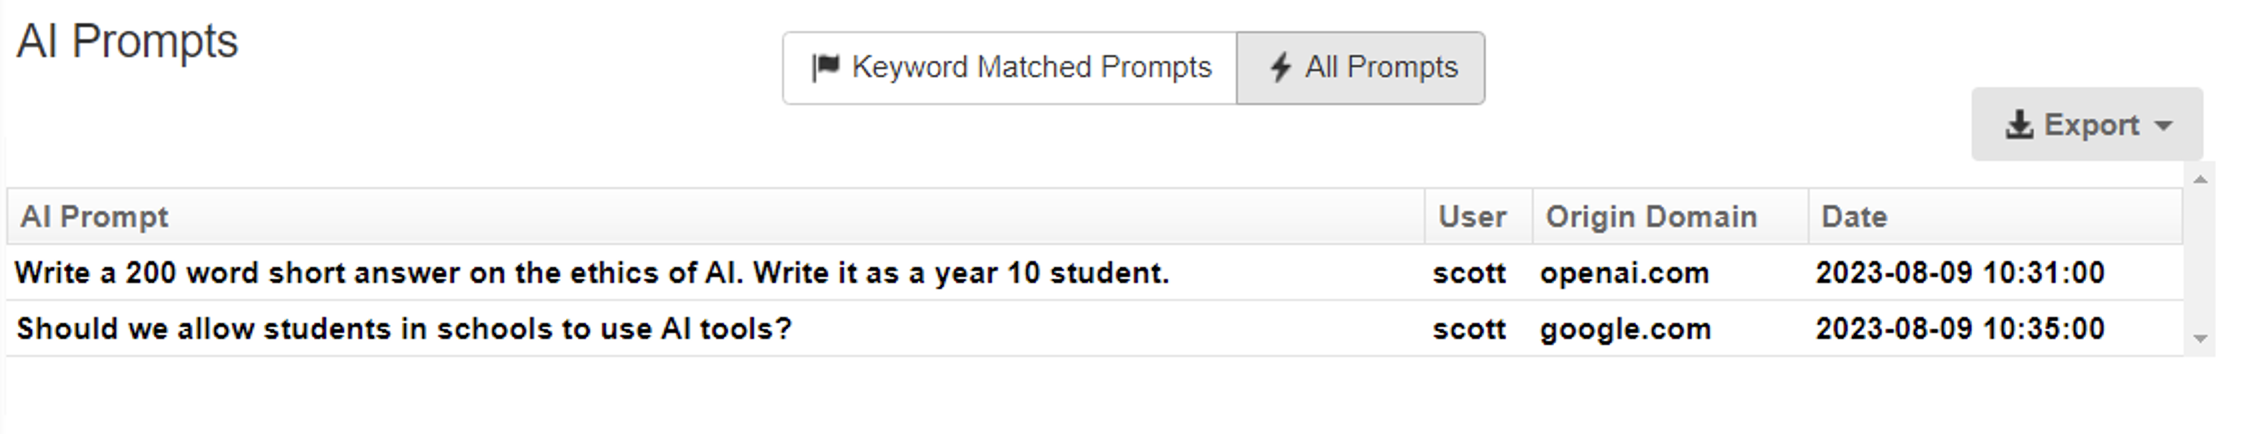The width and height of the screenshot is (2254, 434).
Task: Sort by AI Prompt column header
Action: (716, 216)
